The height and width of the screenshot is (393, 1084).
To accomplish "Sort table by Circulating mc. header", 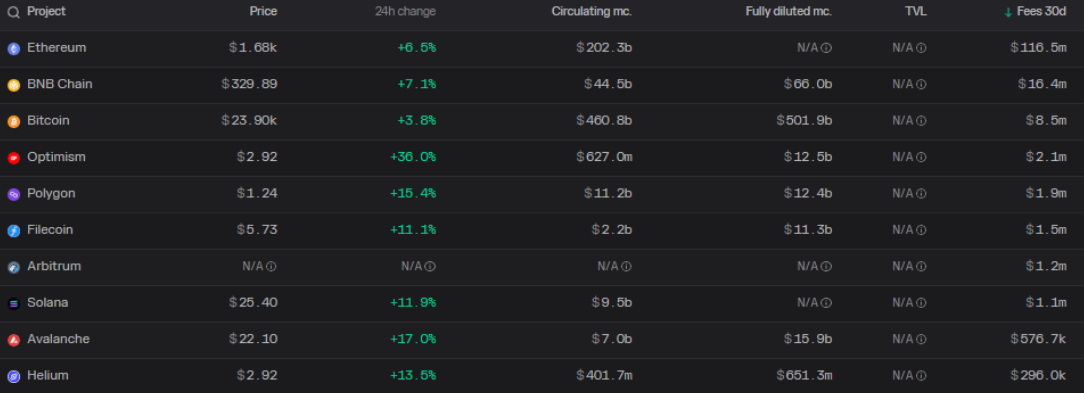I will click(592, 12).
